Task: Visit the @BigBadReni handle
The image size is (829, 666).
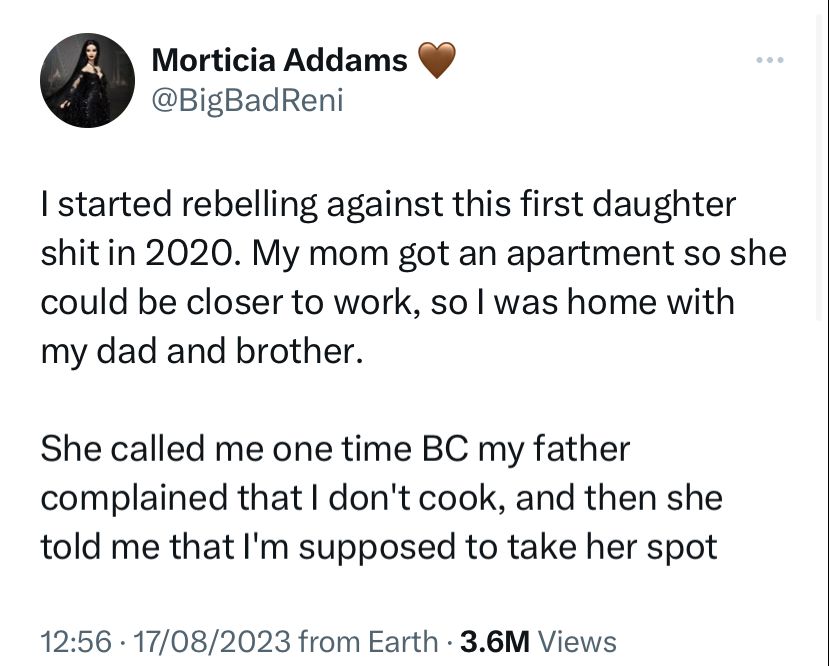Action: (x=247, y=100)
